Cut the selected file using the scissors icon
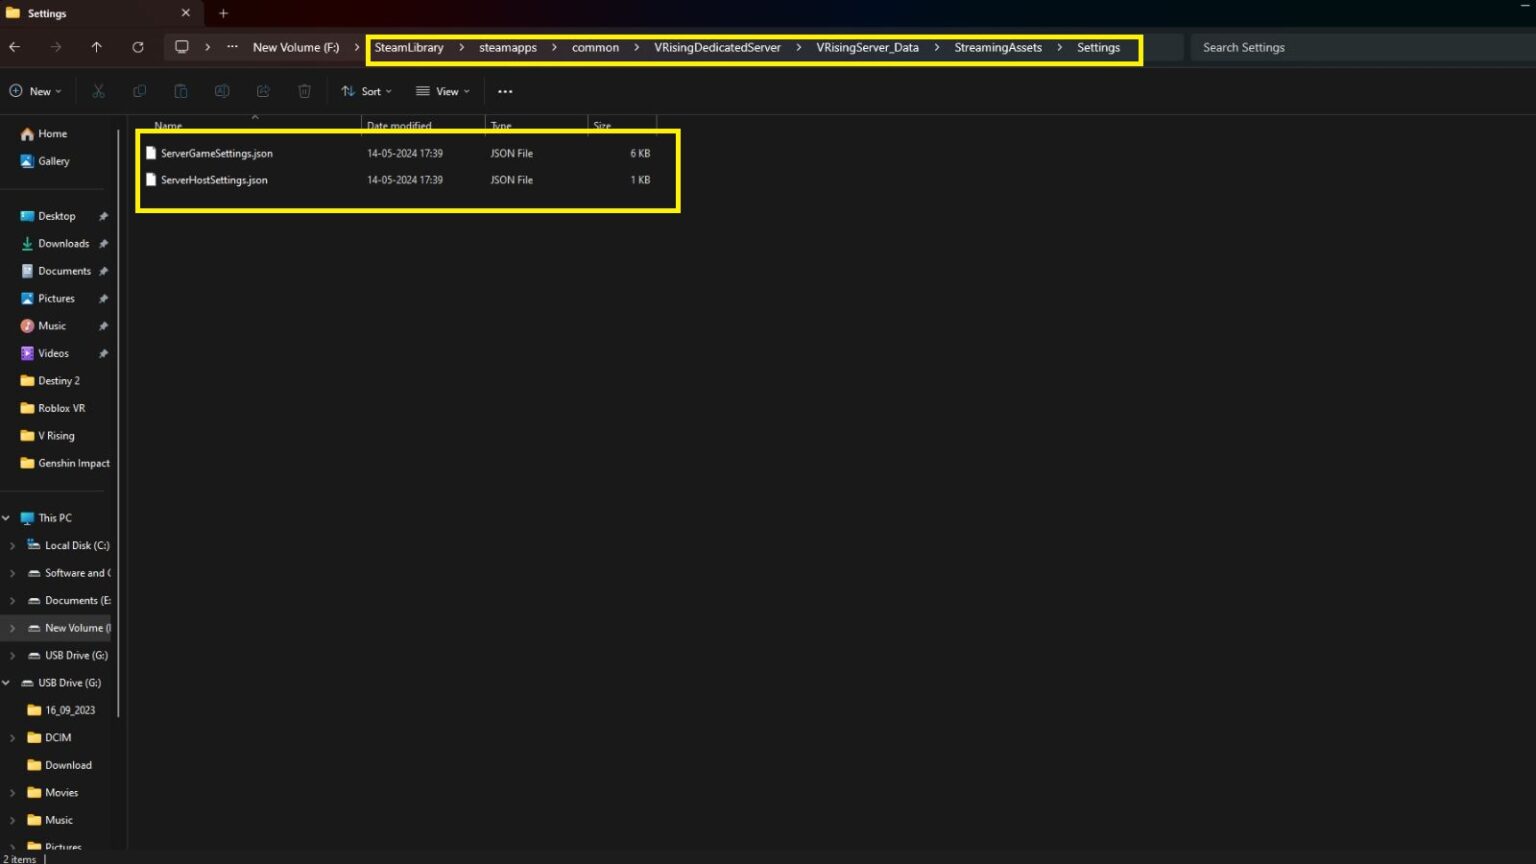 (x=98, y=91)
